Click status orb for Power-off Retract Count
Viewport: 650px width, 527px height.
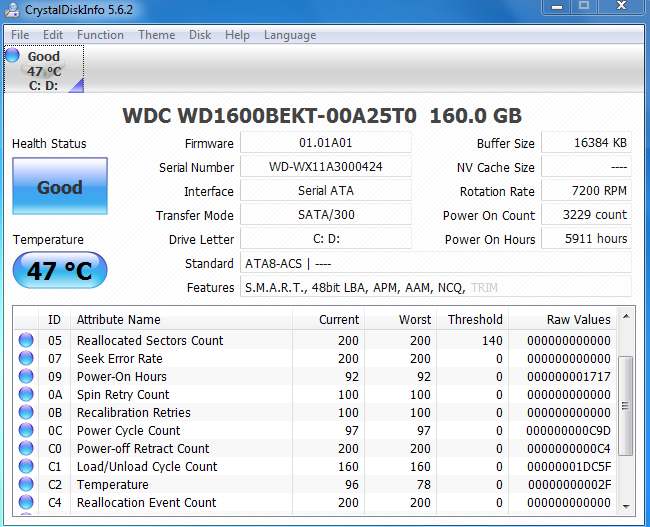[x=26, y=448]
